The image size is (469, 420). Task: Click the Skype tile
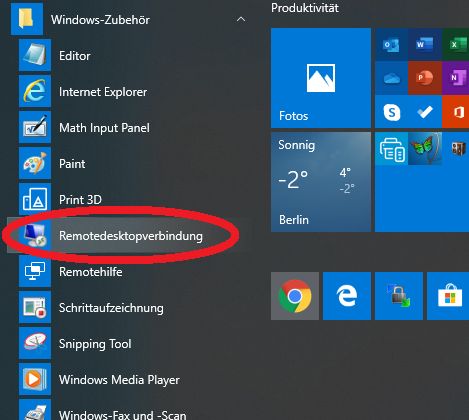point(392,112)
